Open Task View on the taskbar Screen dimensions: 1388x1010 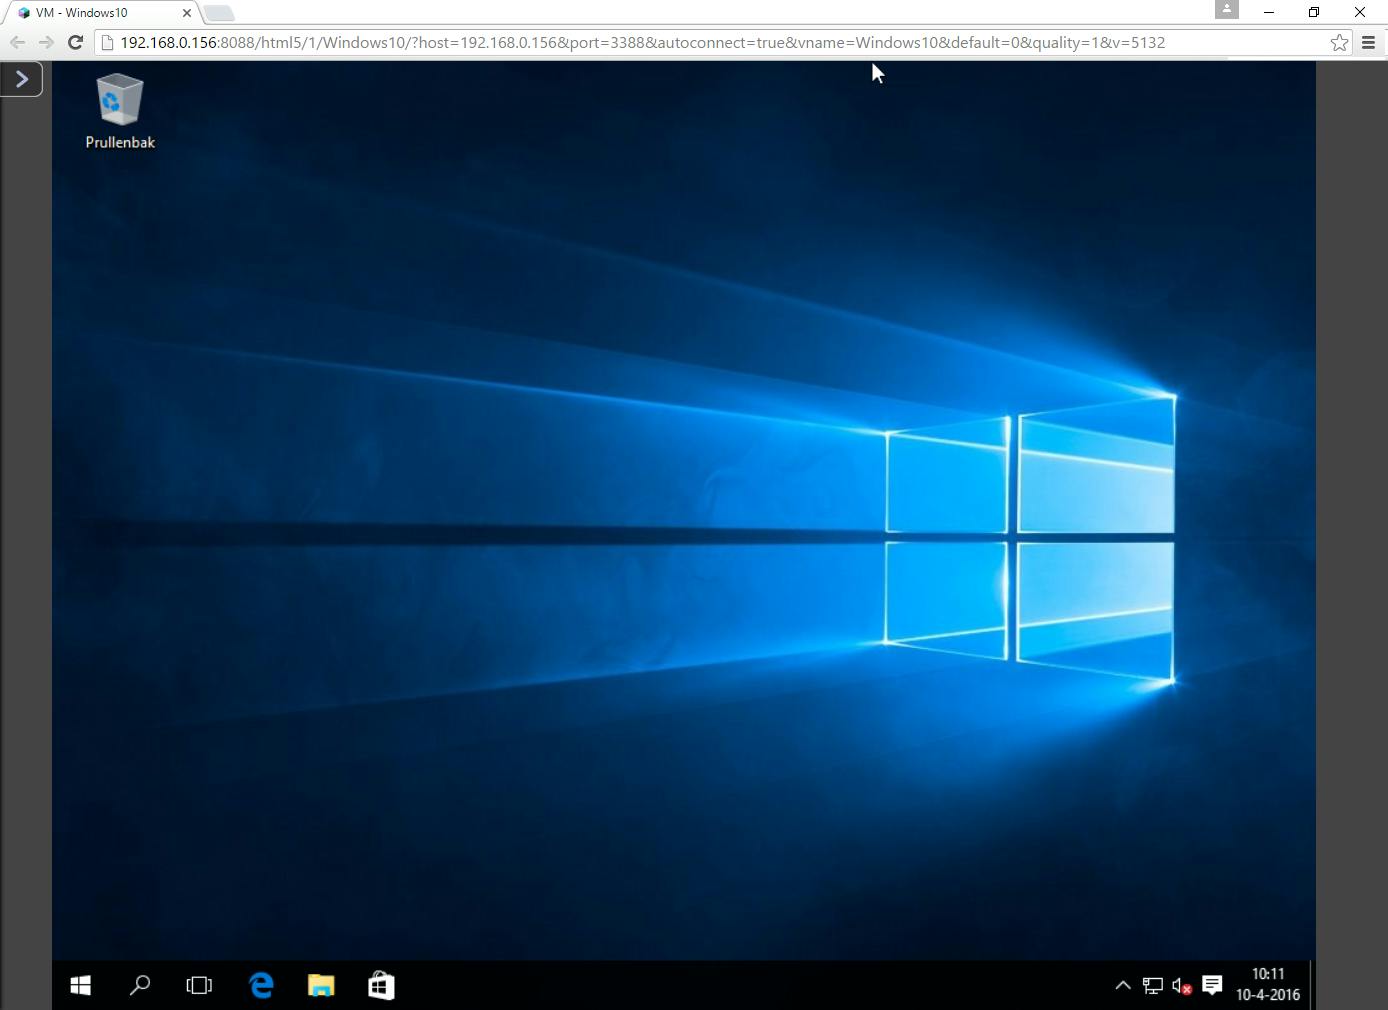(199, 986)
